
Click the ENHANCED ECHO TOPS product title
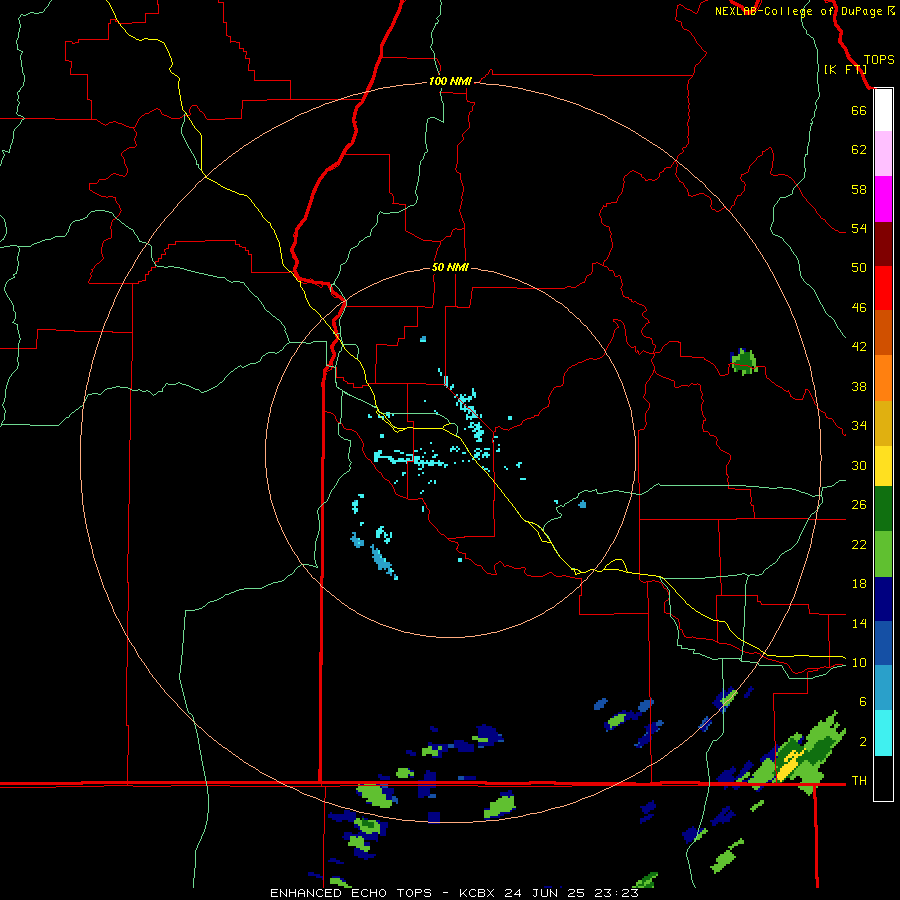[351, 893]
